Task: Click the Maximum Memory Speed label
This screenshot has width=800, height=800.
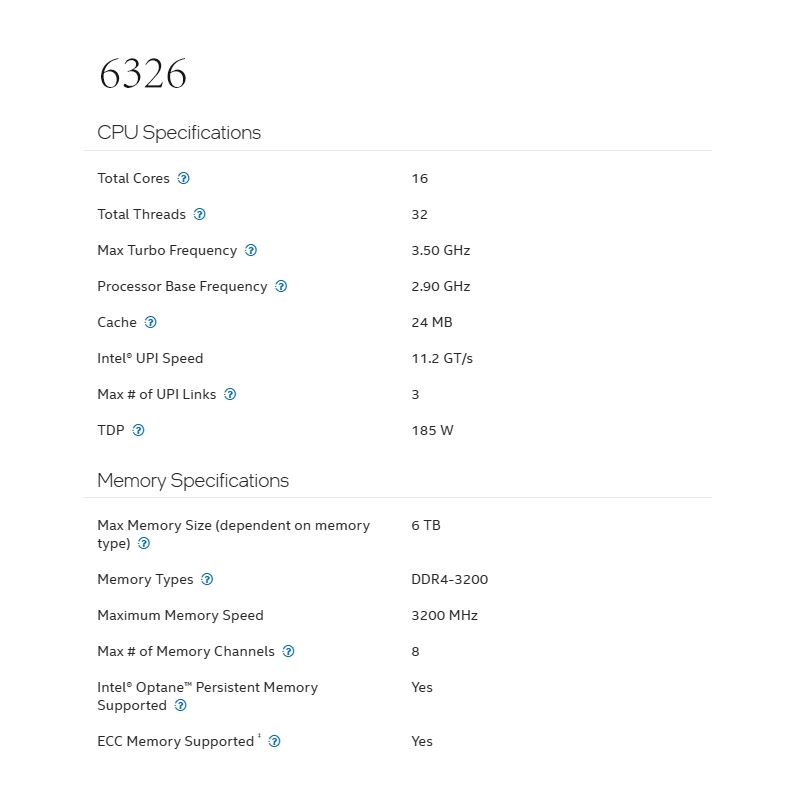Action: 180,615
